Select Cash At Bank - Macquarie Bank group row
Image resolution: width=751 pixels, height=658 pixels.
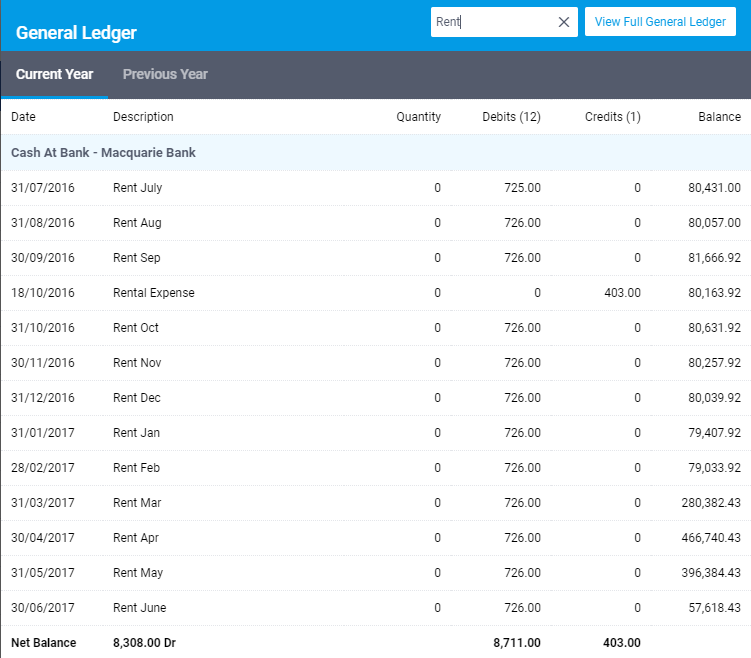click(x=376, y=153)
